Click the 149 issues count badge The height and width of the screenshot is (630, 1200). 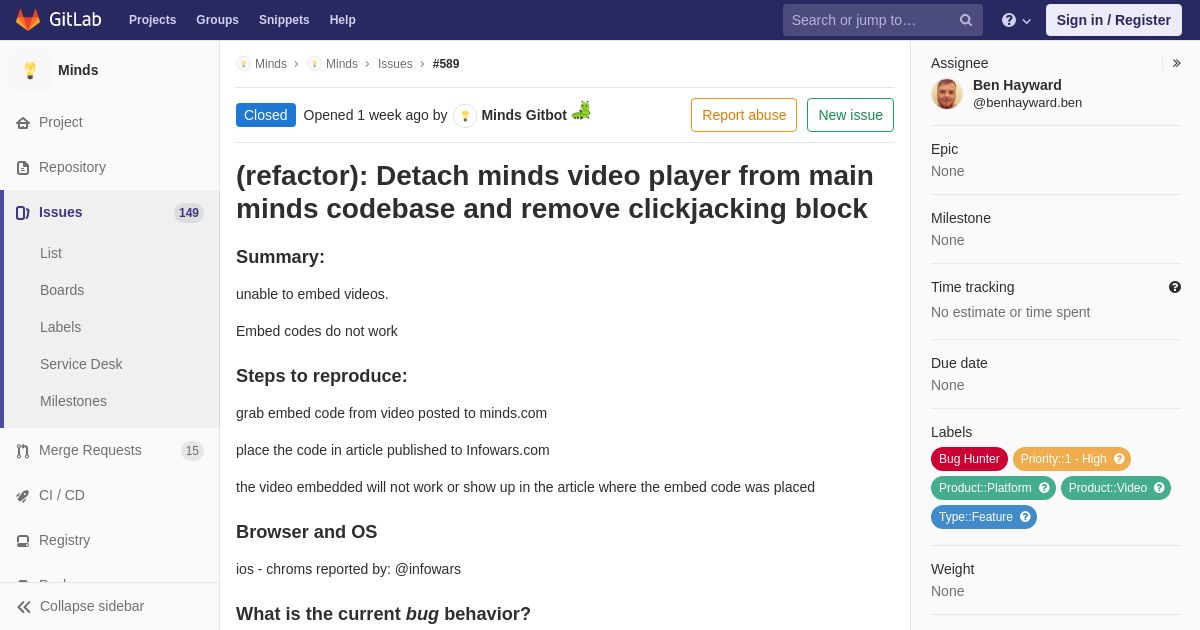point(189,213)
